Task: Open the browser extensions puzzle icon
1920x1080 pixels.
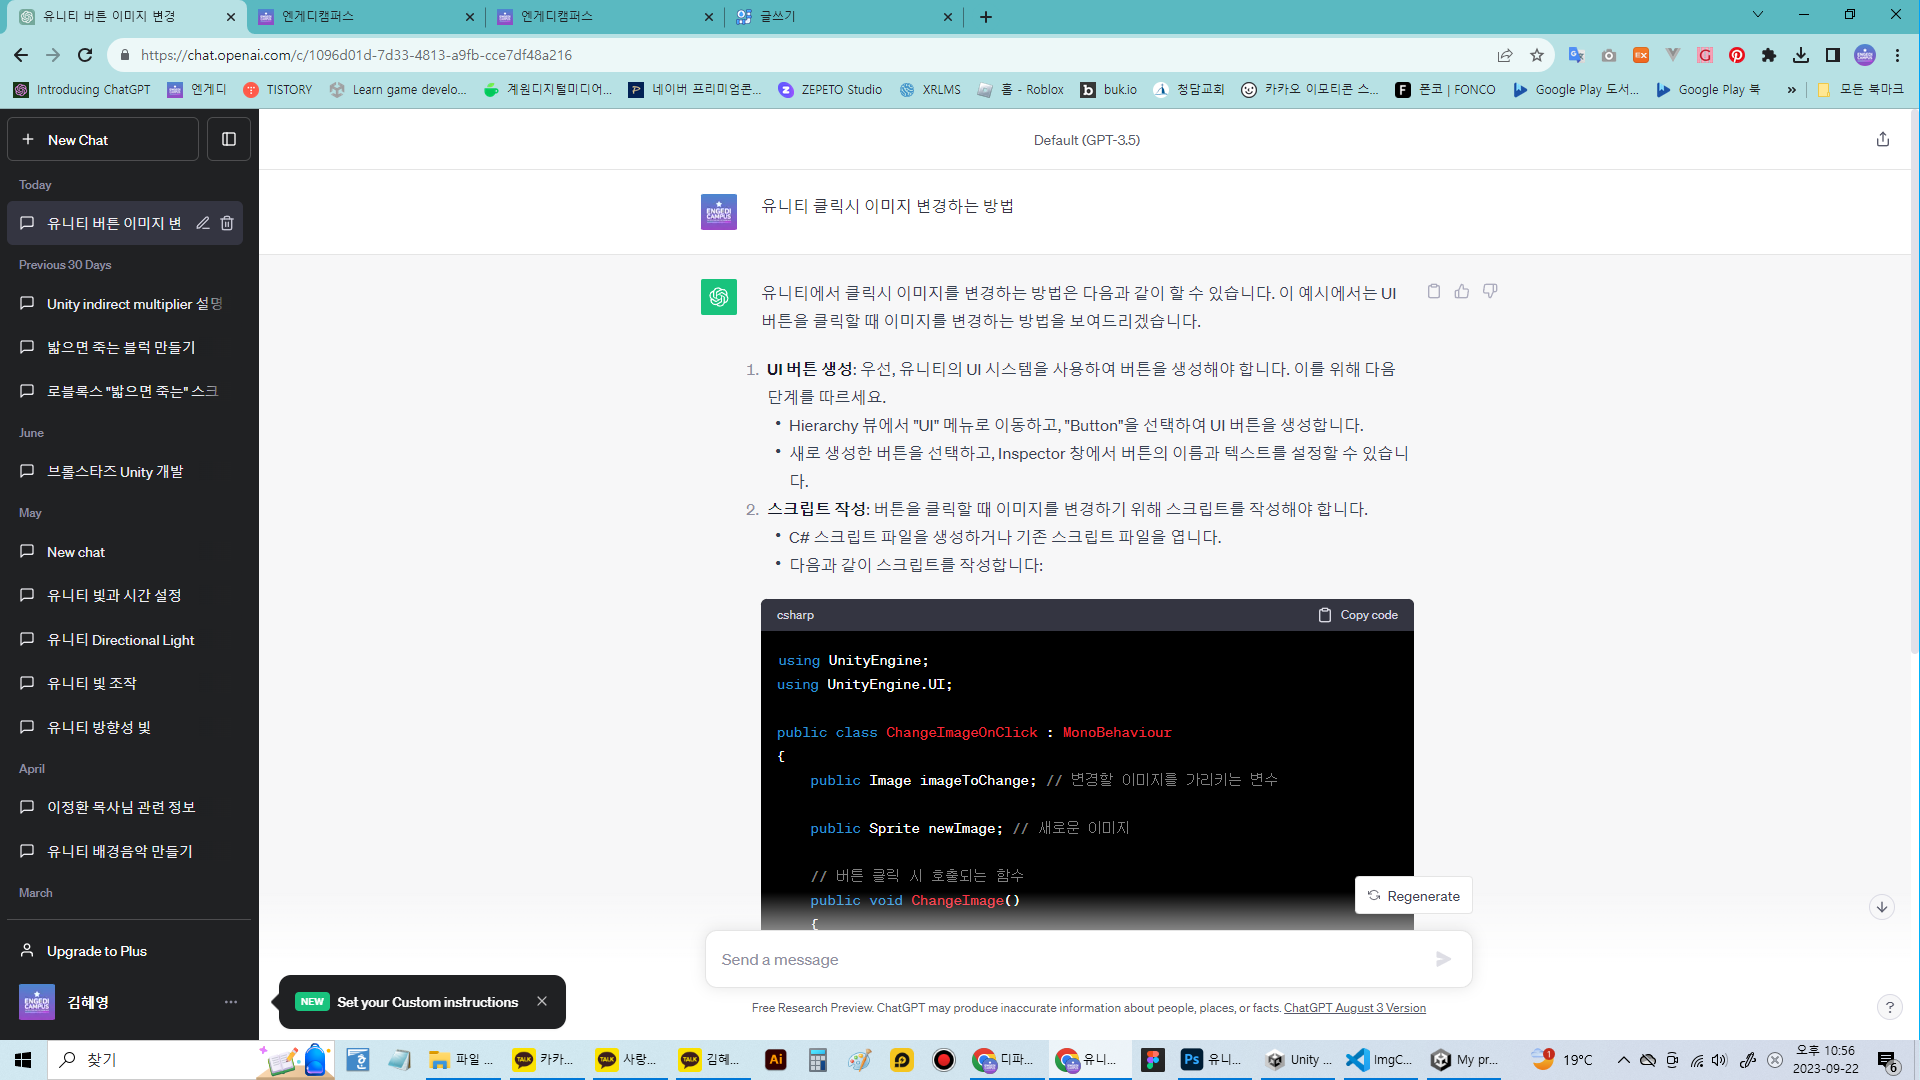Action: click(x=1768, y=55)
